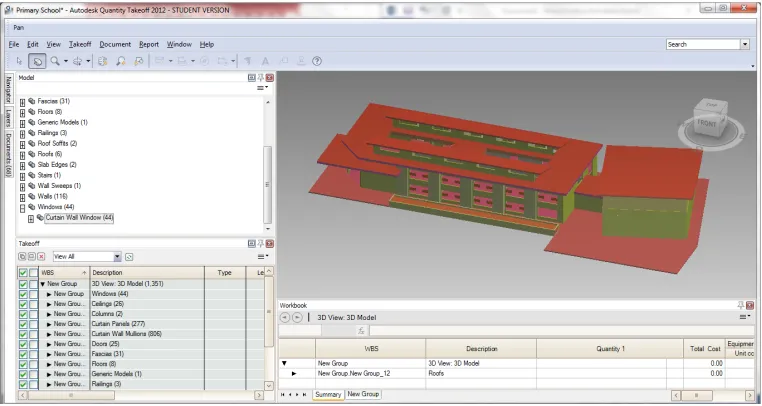Image resolution: width=762 pixels, height=406 pixels.
Task: Switch to the Summary workbook tab
Action: tap(328, 394)
